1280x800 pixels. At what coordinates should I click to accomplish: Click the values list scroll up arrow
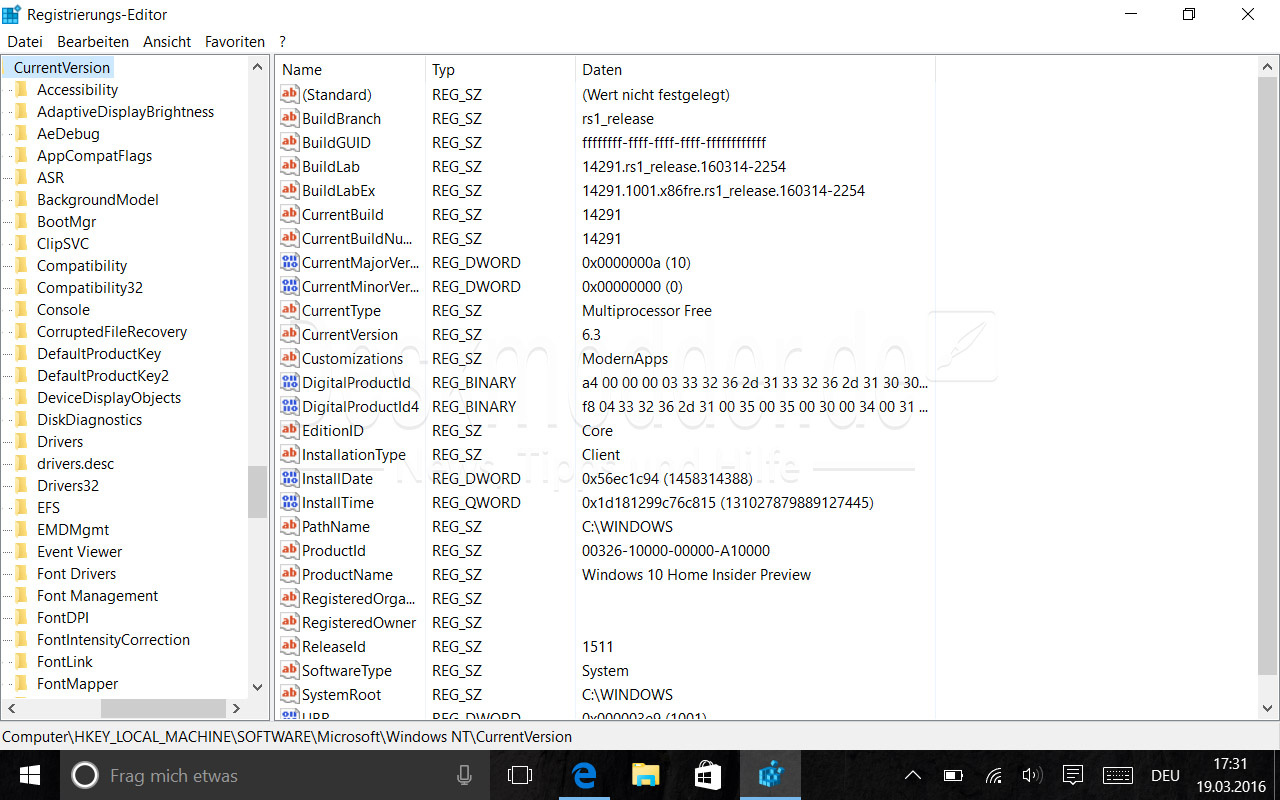pyautogui.click(x=1266, y=66)
